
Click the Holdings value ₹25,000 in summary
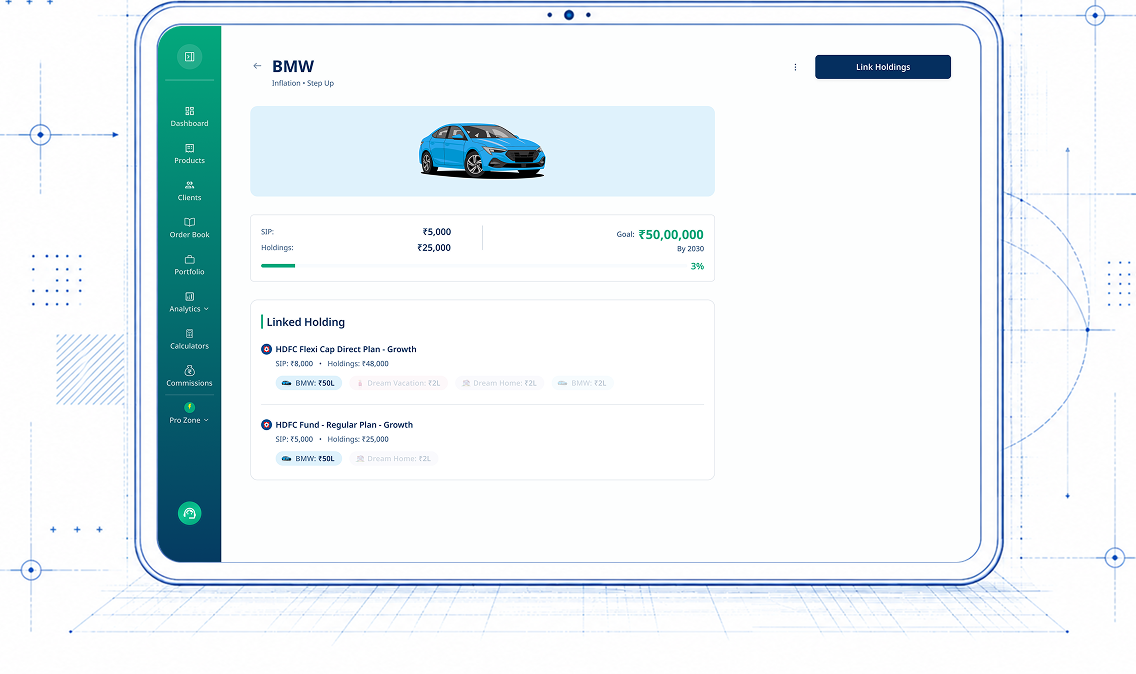434,248
